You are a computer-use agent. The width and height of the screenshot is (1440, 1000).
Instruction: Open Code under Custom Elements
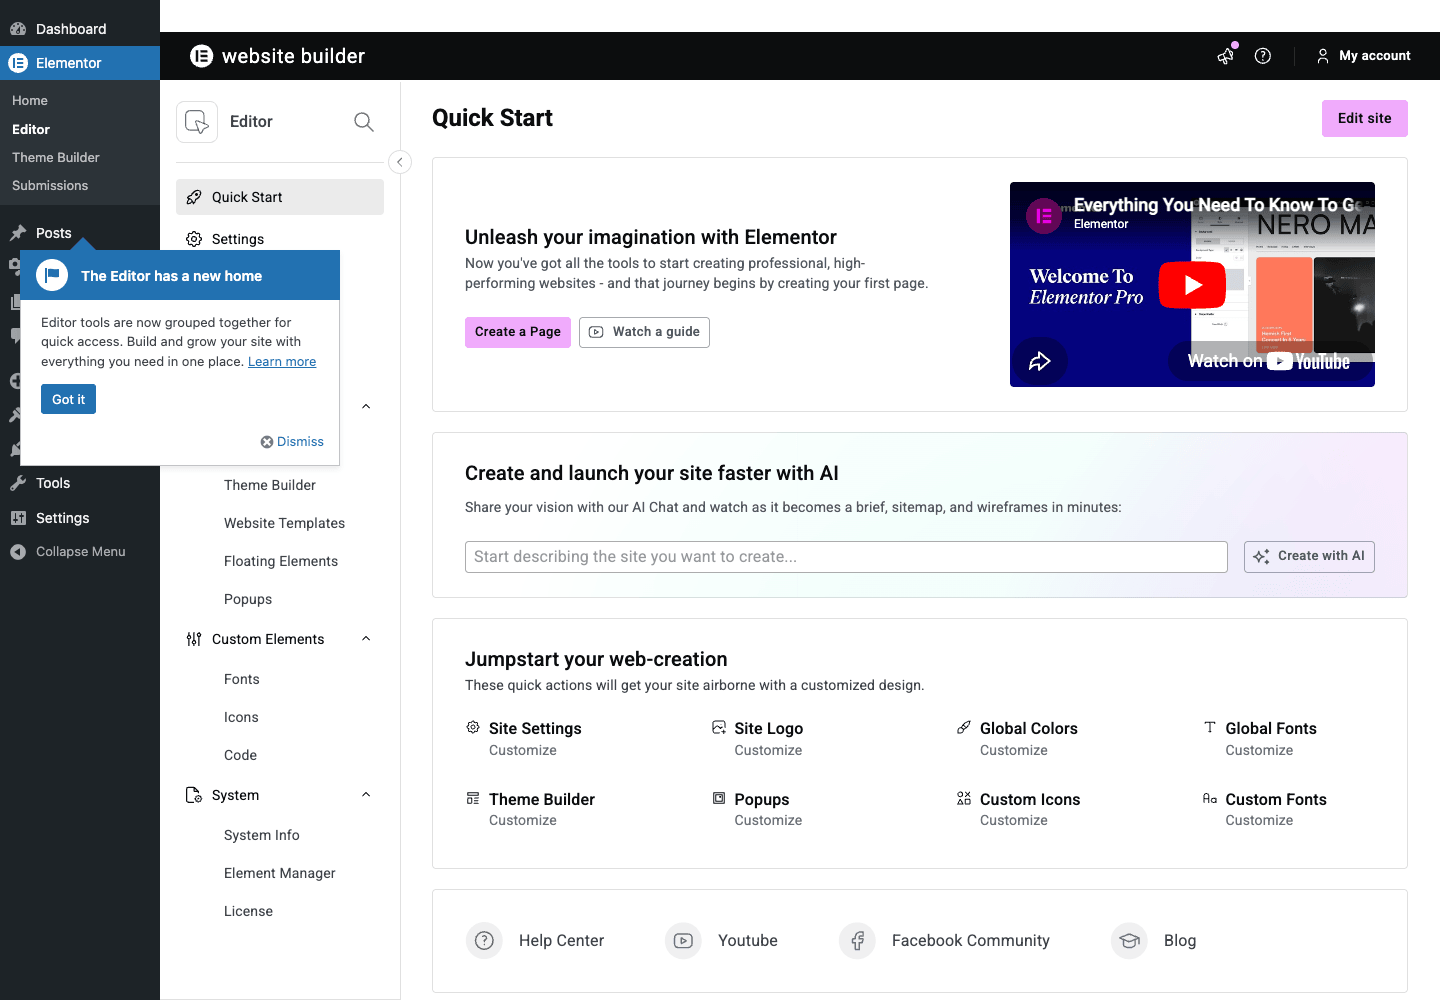pos(240,755)
